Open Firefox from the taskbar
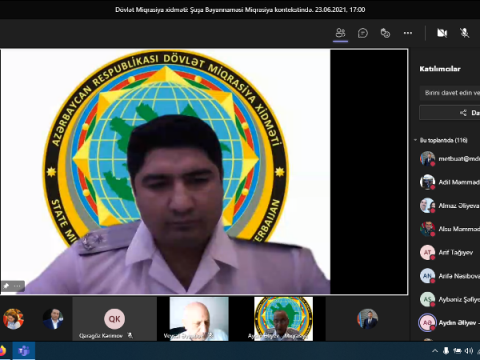 (x=2, y=351)
